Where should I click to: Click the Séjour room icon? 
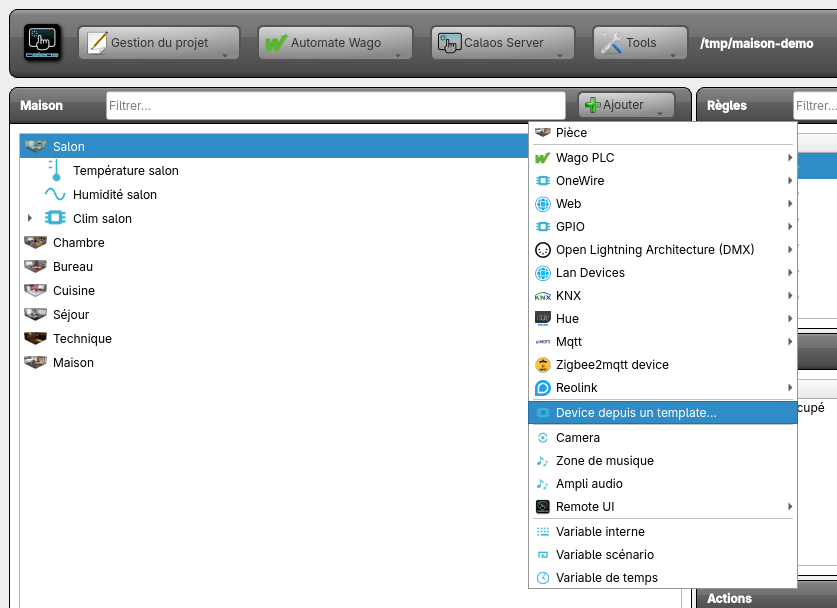pos(35,314)
